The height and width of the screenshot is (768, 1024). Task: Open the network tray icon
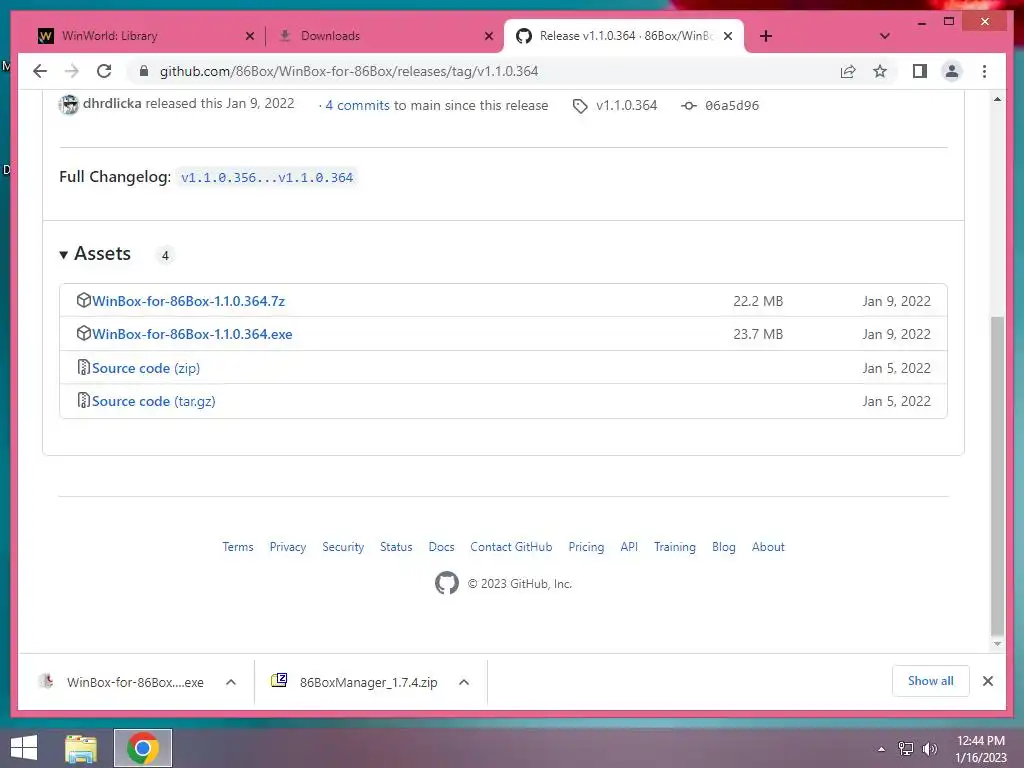coord(906,749)
